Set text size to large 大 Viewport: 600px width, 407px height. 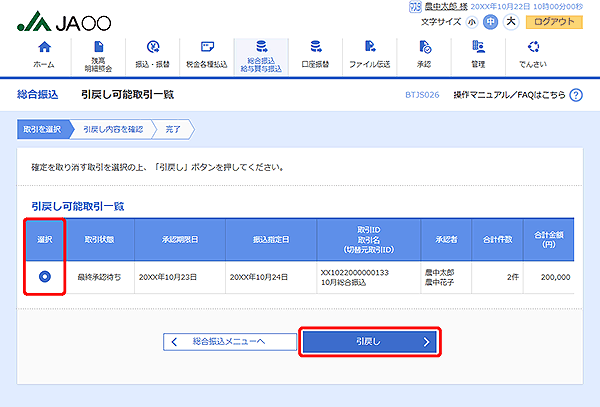(511, 22)
